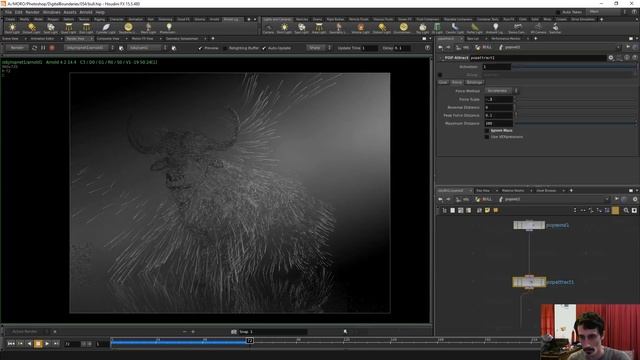Select the Force tab in POP Attract parameters
Image resolution: width=640 pixels, height=360 pixels.
click(457, 82)
